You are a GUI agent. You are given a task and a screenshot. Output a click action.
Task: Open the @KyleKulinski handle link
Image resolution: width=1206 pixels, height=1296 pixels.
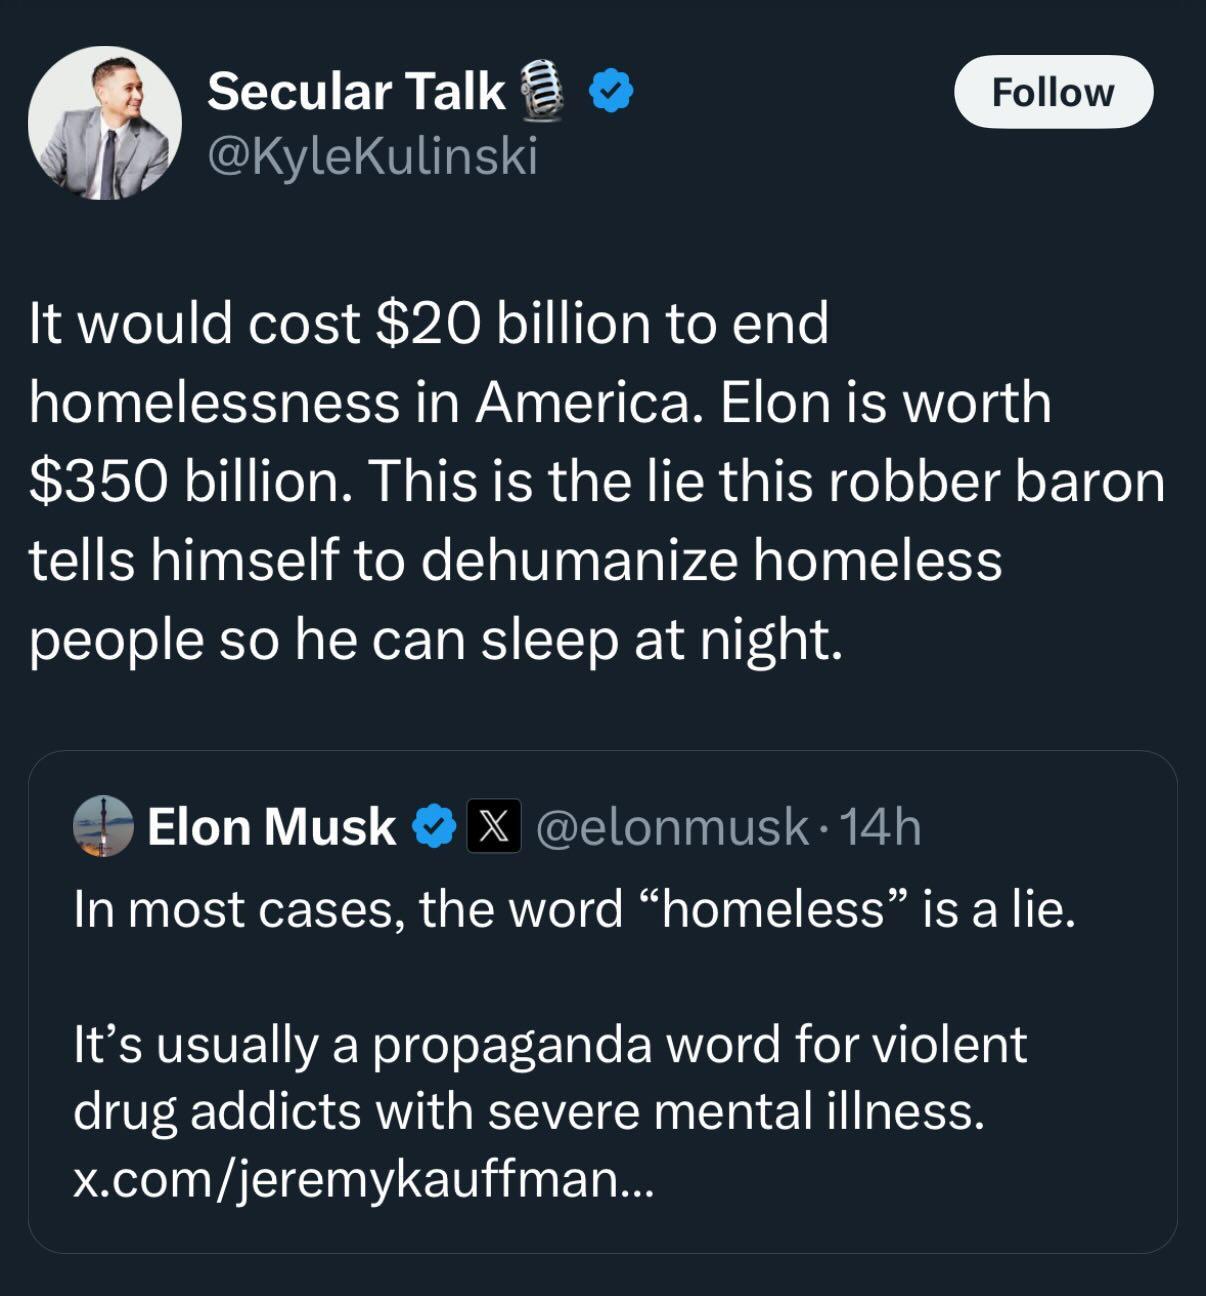click(x=372, y=156)
